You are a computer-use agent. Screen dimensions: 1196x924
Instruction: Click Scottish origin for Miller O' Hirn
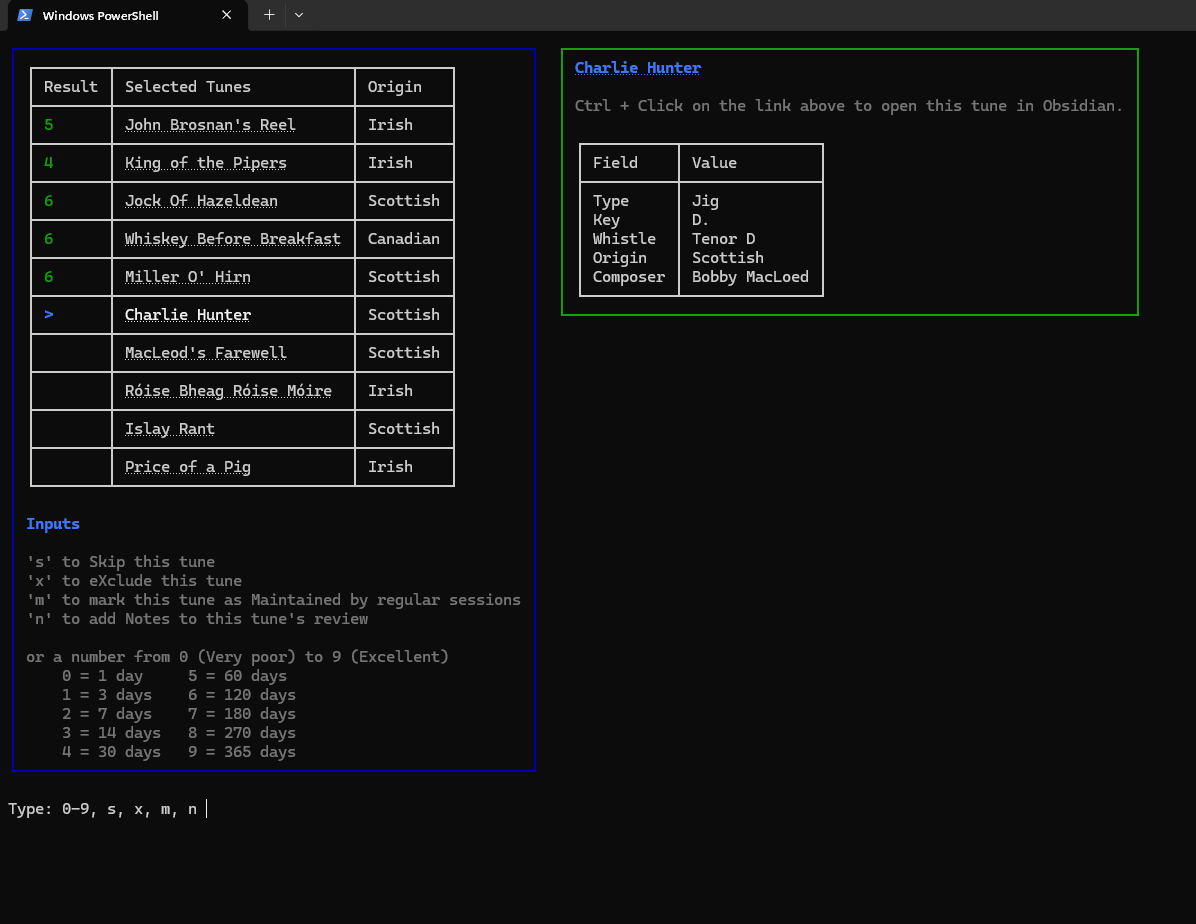[x=403, y=277]
